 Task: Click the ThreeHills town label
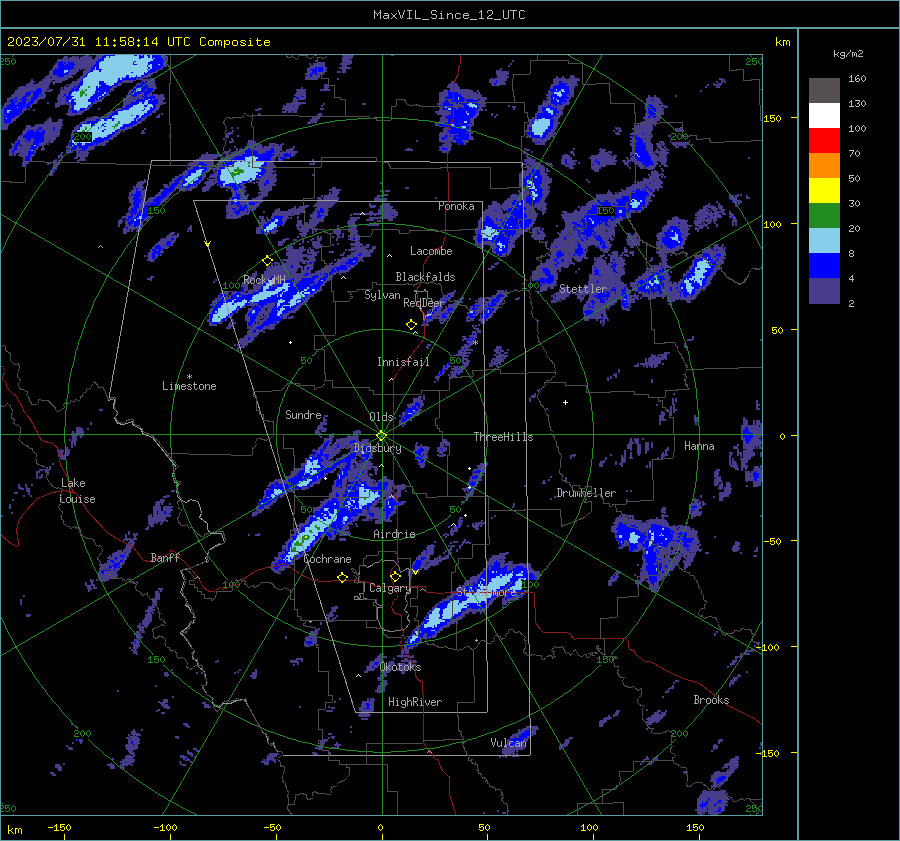click(503, 437)
